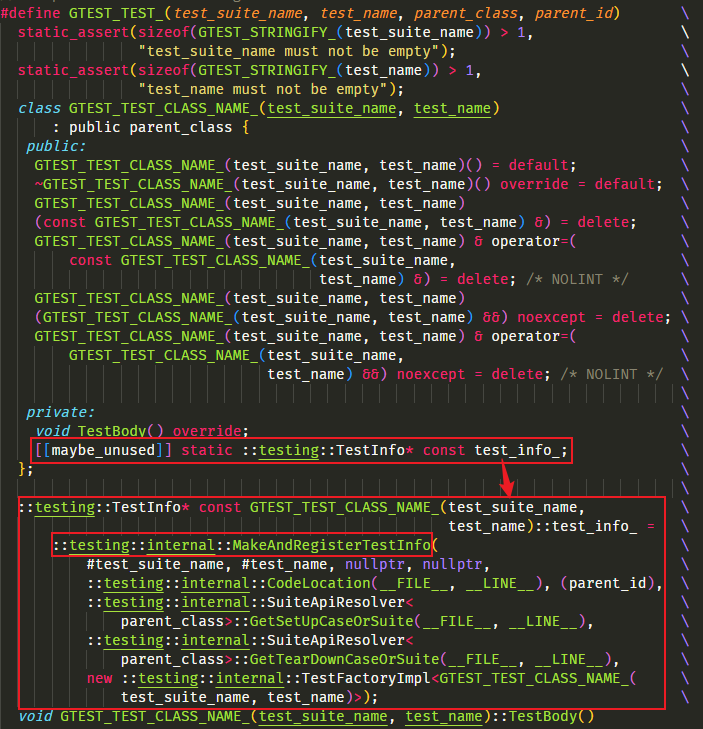Screen dimensions: 703x729
Task: Click ::test_info_ before the equals sign
Action: 586,526
